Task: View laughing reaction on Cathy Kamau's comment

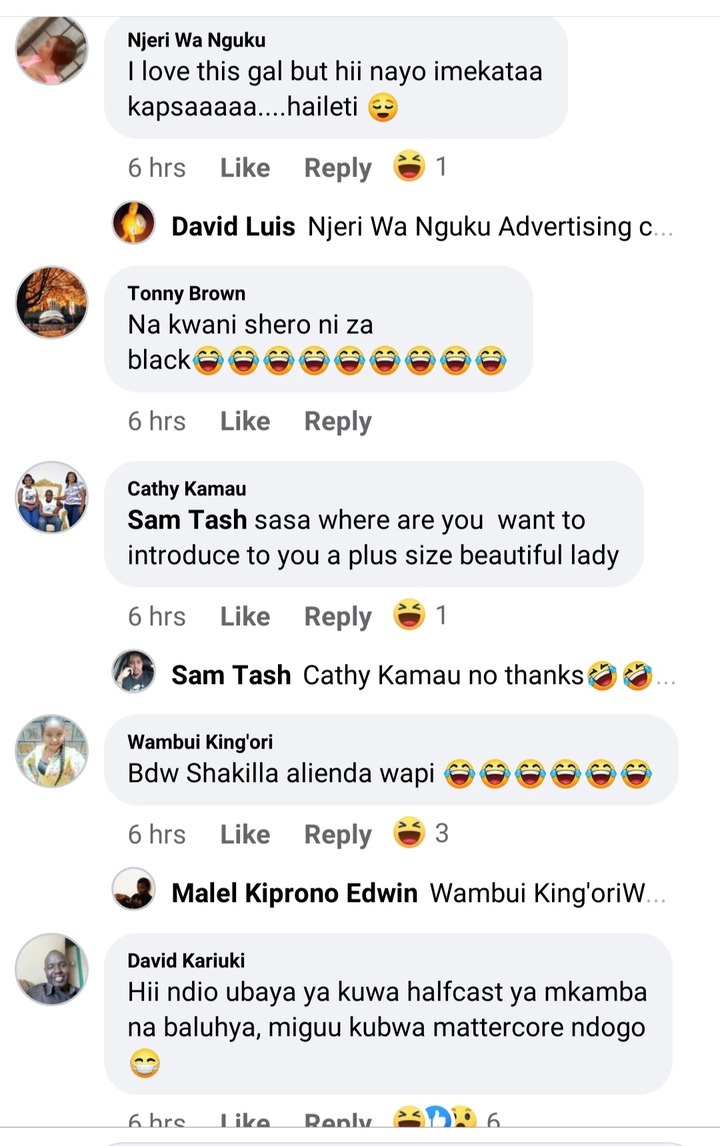Action: (419, 615)
